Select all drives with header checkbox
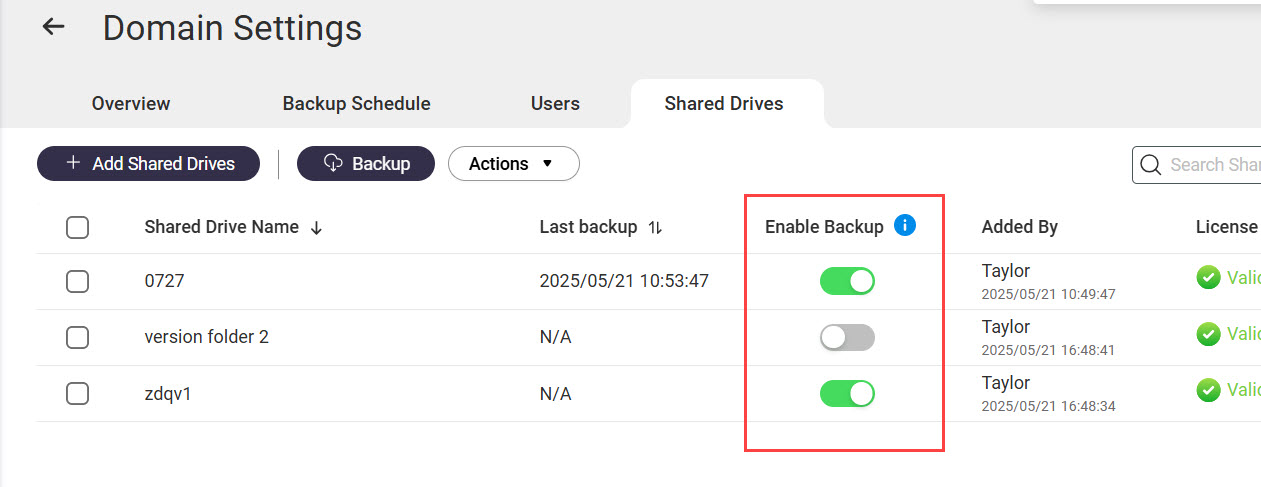The width and height of the screenshot is (1261, 487). [78, 228]
